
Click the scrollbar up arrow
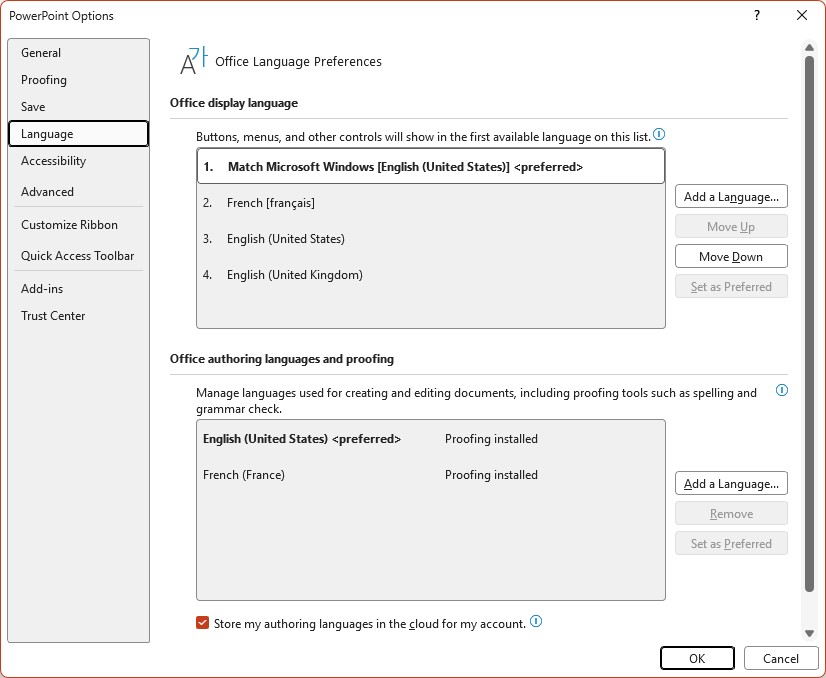(x=809, y=48)
